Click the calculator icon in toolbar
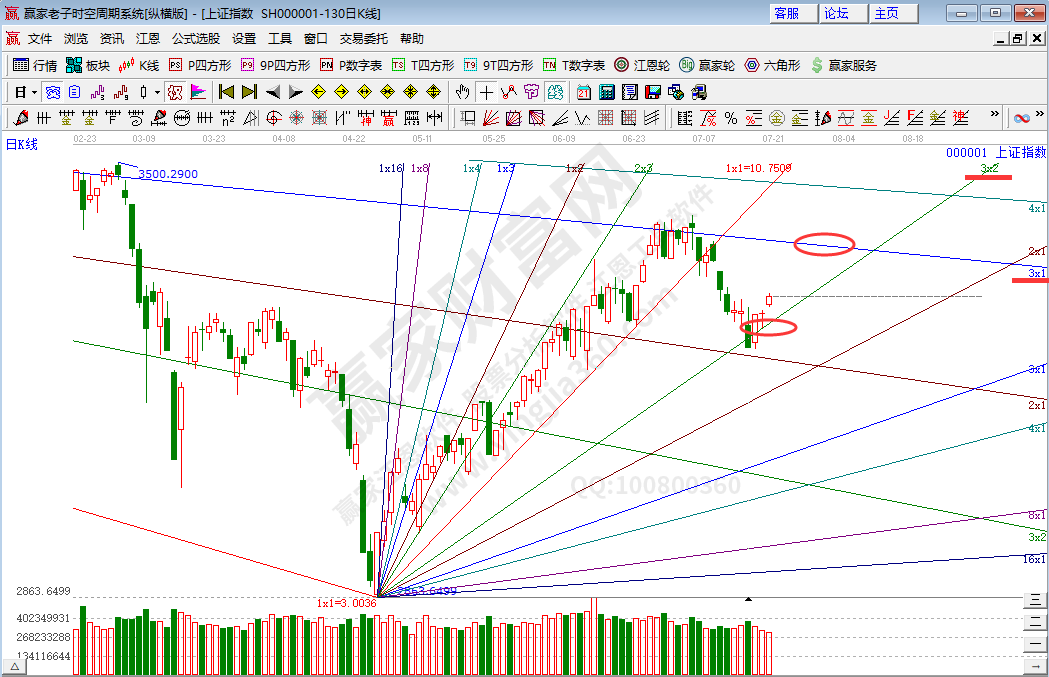Image resolution: width=1049 pixels, height=677 pixels. click(x=606, y=92)
